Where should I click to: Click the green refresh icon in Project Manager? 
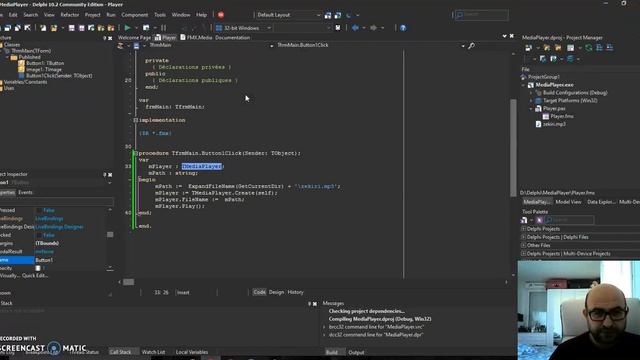pos(589,48)
